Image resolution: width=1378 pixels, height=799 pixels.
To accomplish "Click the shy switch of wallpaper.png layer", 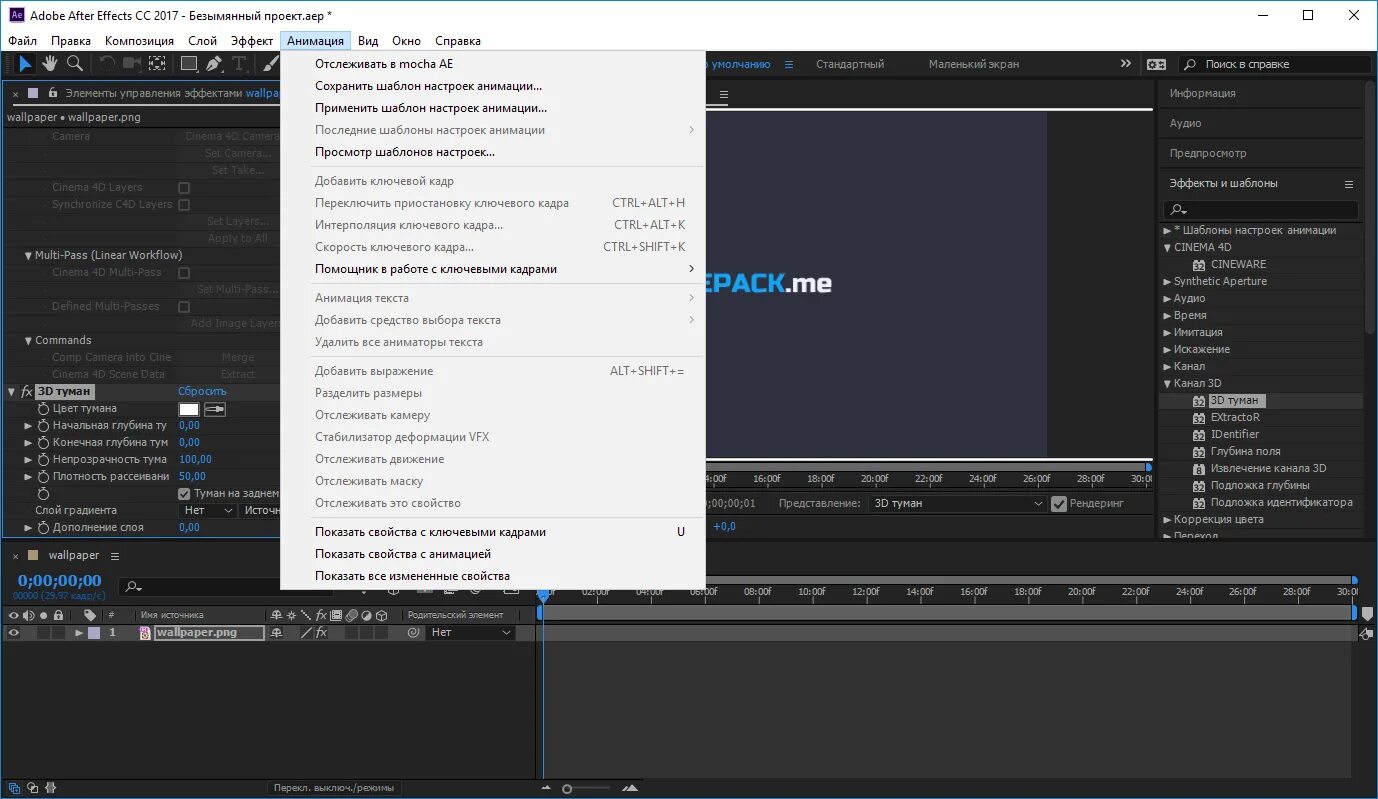I will coord(277,633).
